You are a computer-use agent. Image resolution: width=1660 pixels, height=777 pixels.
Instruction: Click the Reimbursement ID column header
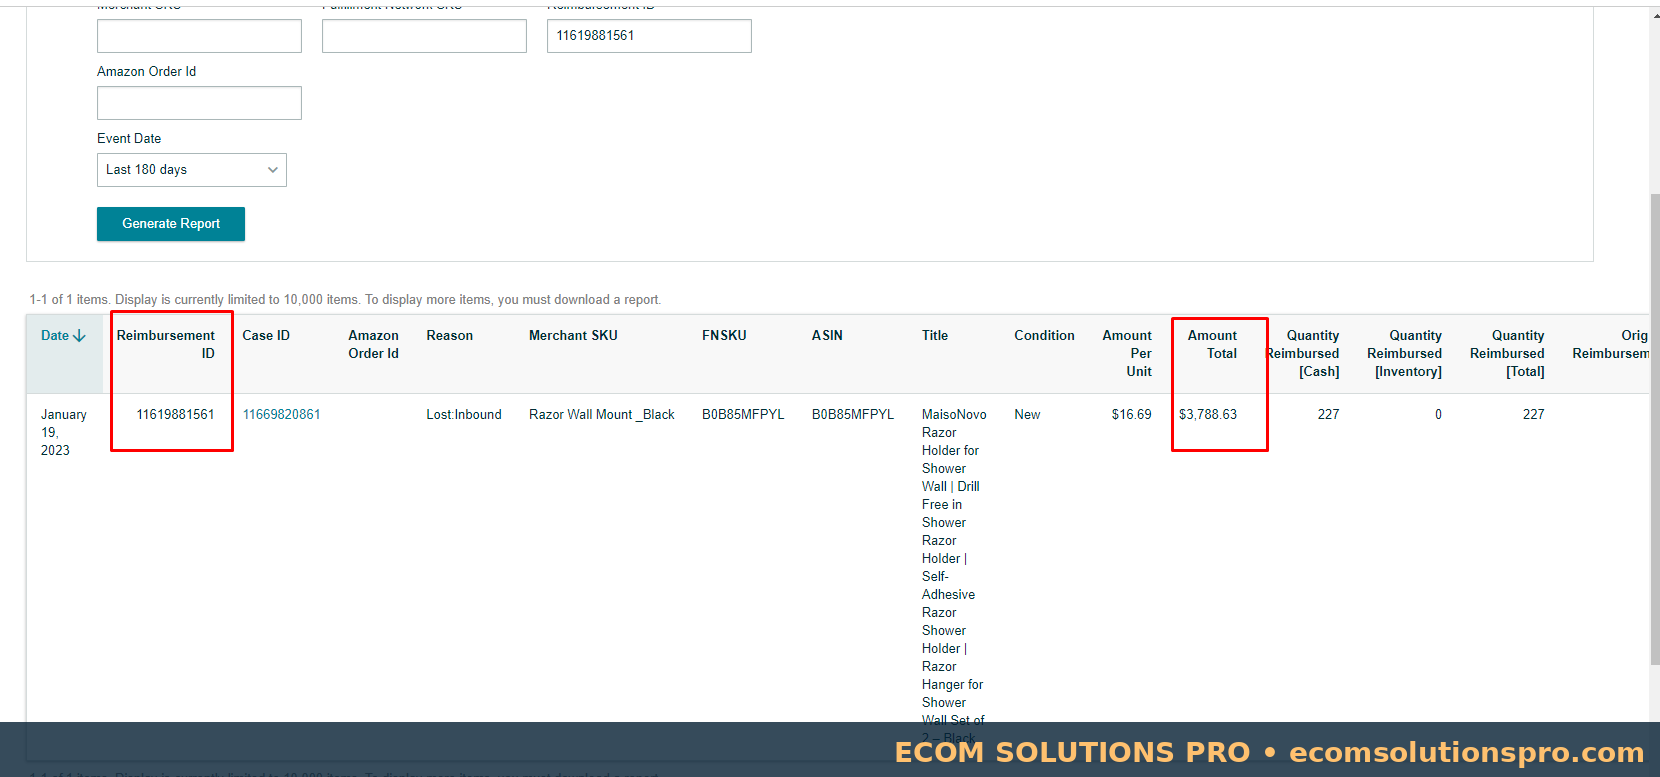pyautogui.click(x=166, y=344)
